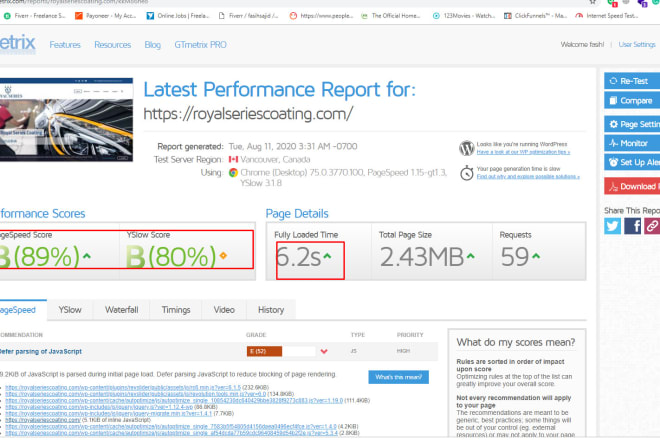The width and height of the screenshot is (660, 440).
Task: Select the PageSpeed tab
Action: tap(22, 310)
